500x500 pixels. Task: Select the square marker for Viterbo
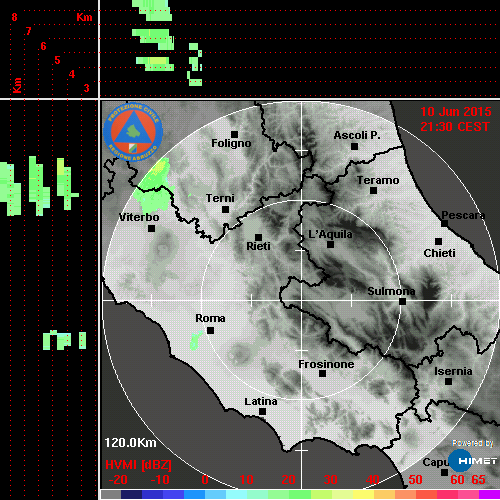pos(151,229)
